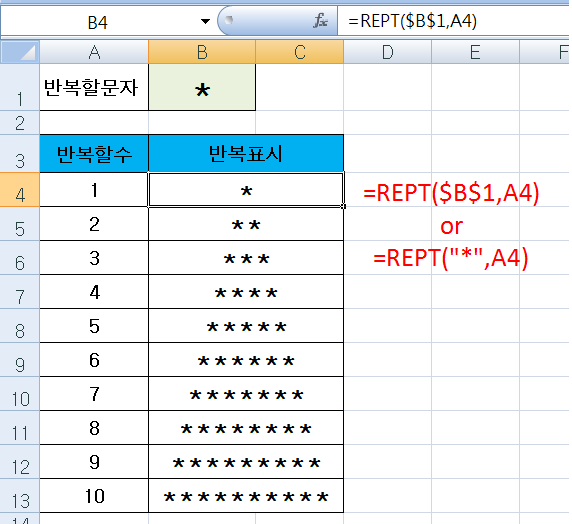Select row 7 header
Screen dimensions: 572x524
[20, 292]
